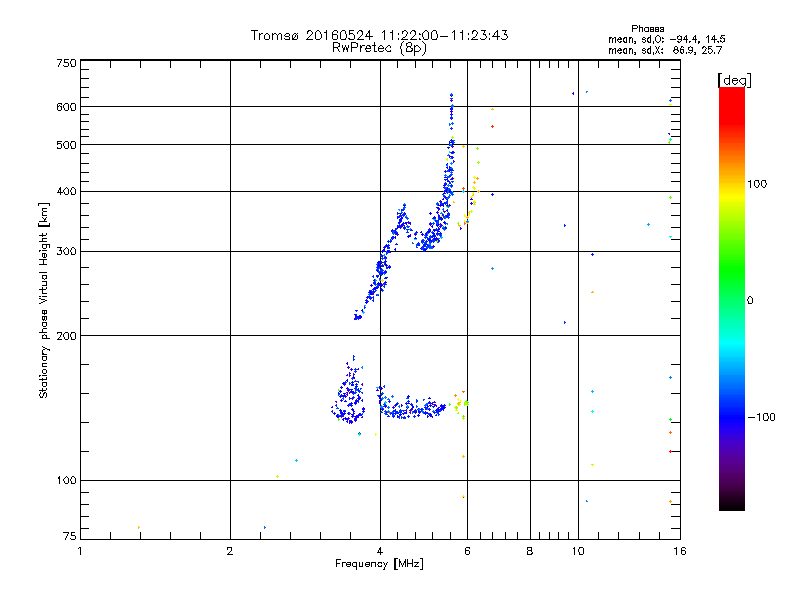Pick the black bottom end of the color bar
Image resolution: width=800 pixels, height=600 pixels.
732,503
